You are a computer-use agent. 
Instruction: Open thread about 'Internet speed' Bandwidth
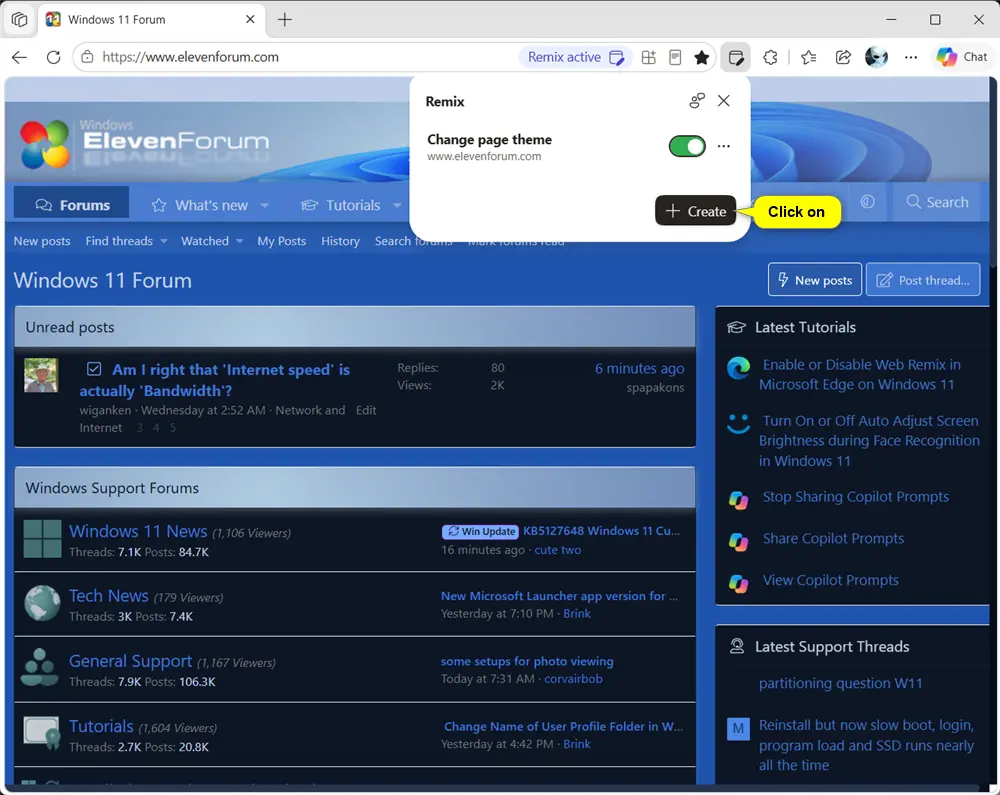[214, 380]
